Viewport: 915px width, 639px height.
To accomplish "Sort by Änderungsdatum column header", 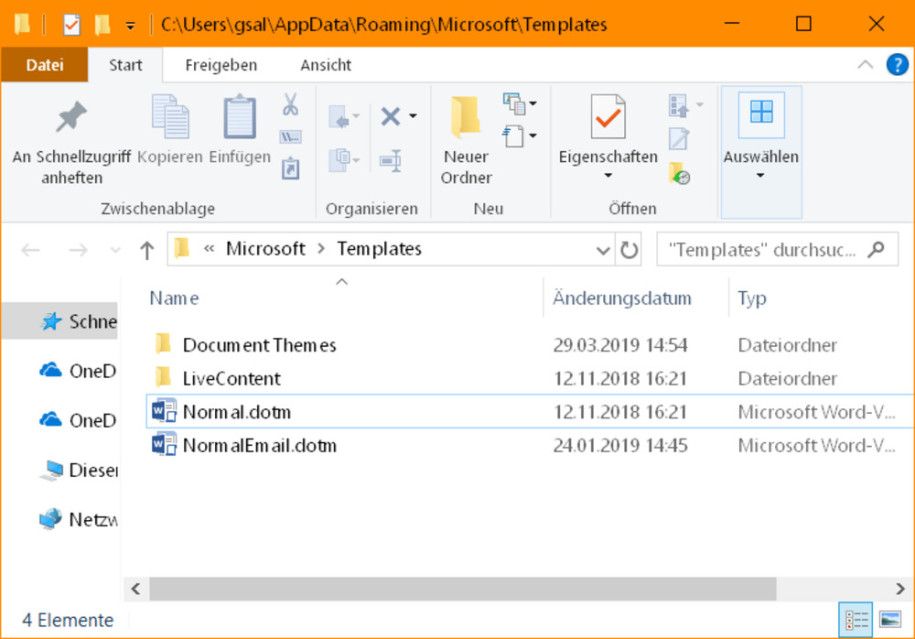I will 622,298.
